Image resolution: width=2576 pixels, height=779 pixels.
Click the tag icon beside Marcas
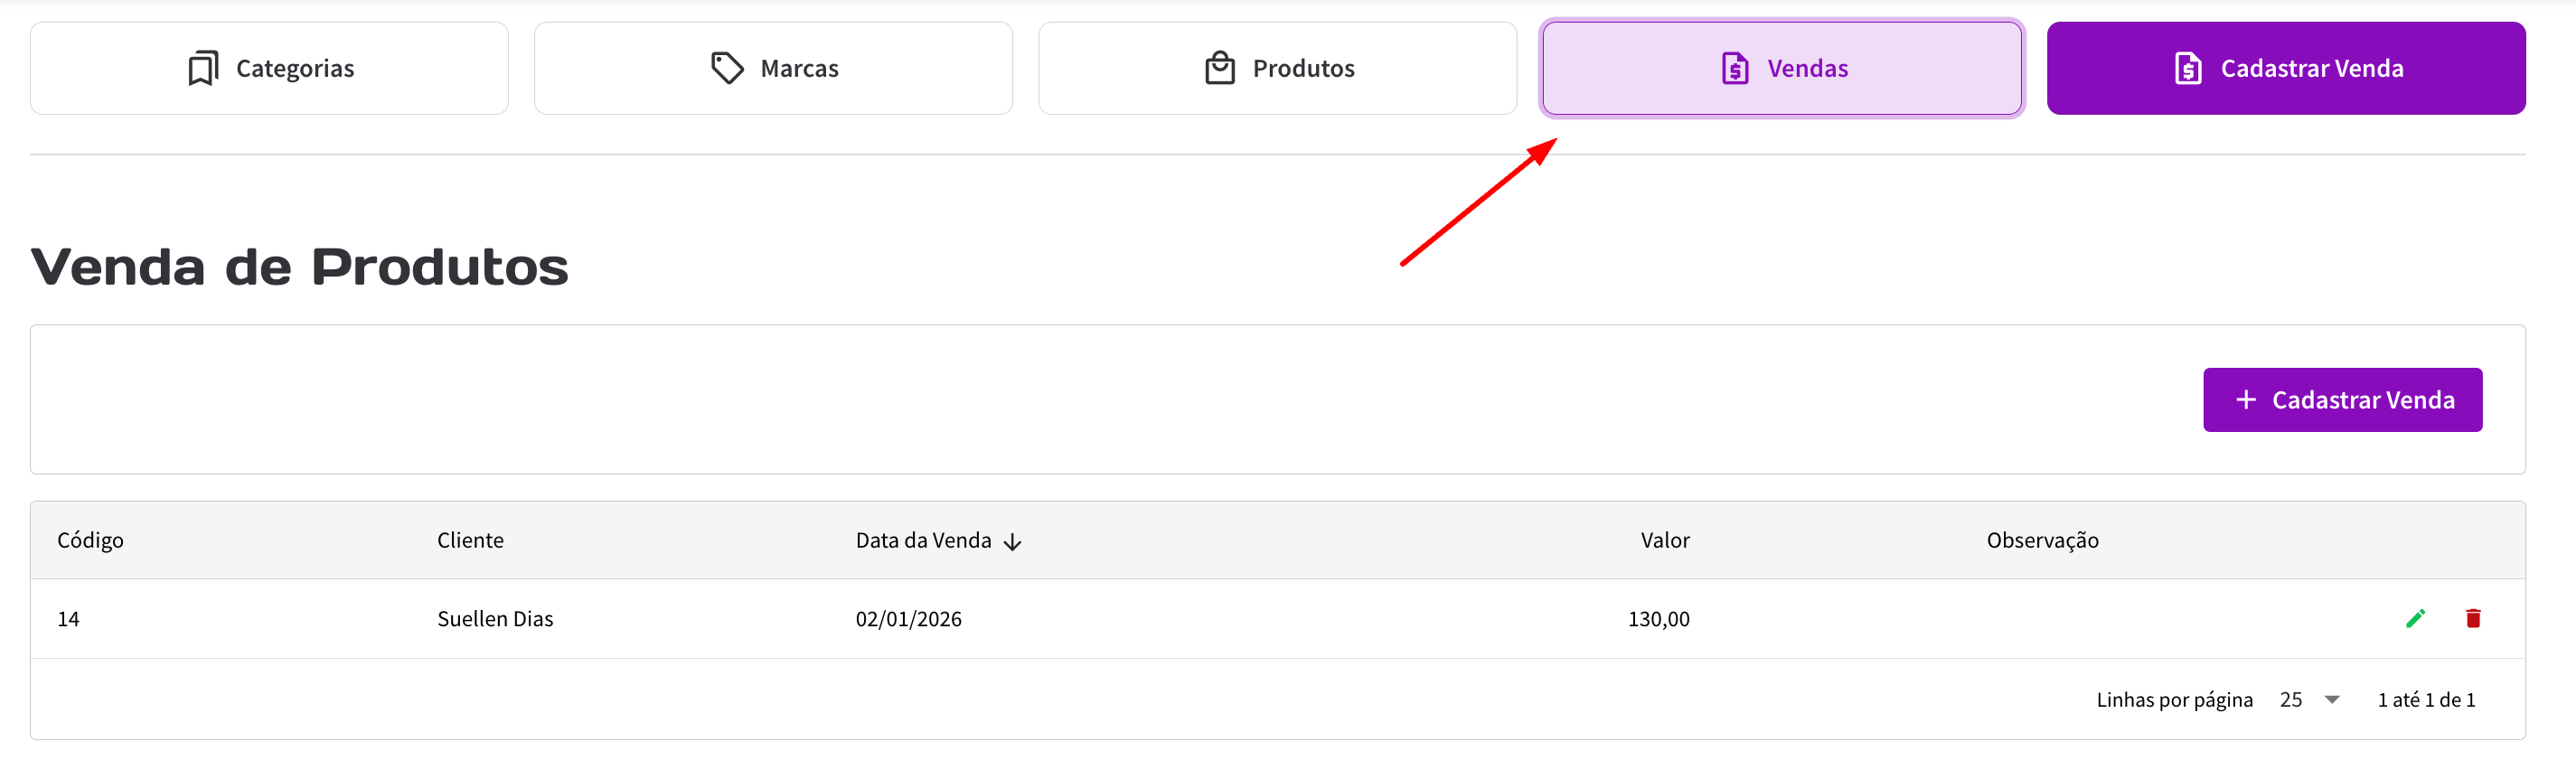tap(727, 69)
